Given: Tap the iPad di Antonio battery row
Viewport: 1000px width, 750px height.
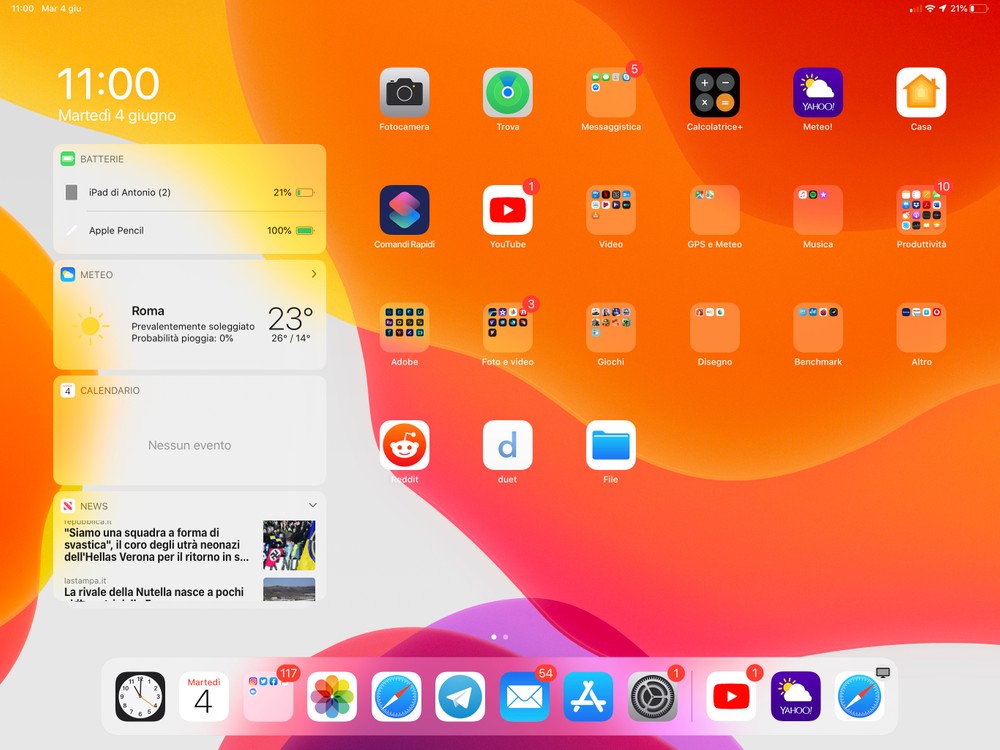Looking at the screenshot, I should pyautogui.click(x=190, y=192).
